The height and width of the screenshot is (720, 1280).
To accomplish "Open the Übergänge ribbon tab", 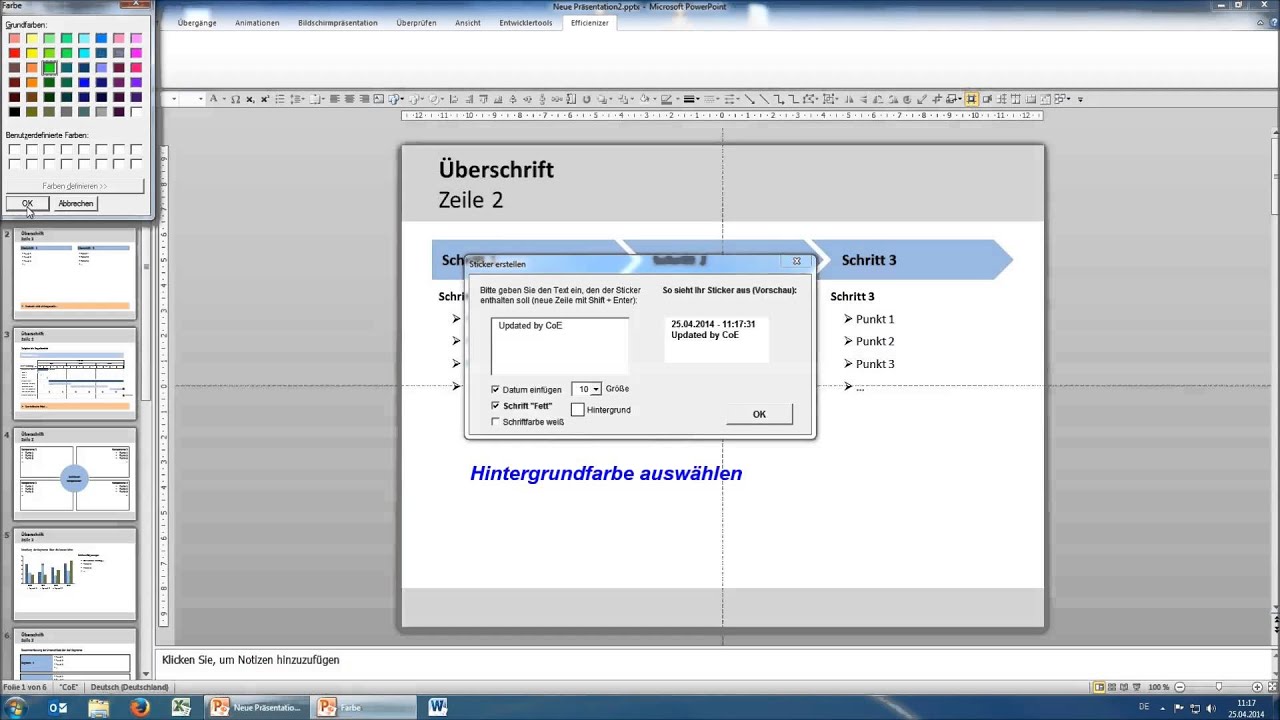I will [x=196, y=23].
